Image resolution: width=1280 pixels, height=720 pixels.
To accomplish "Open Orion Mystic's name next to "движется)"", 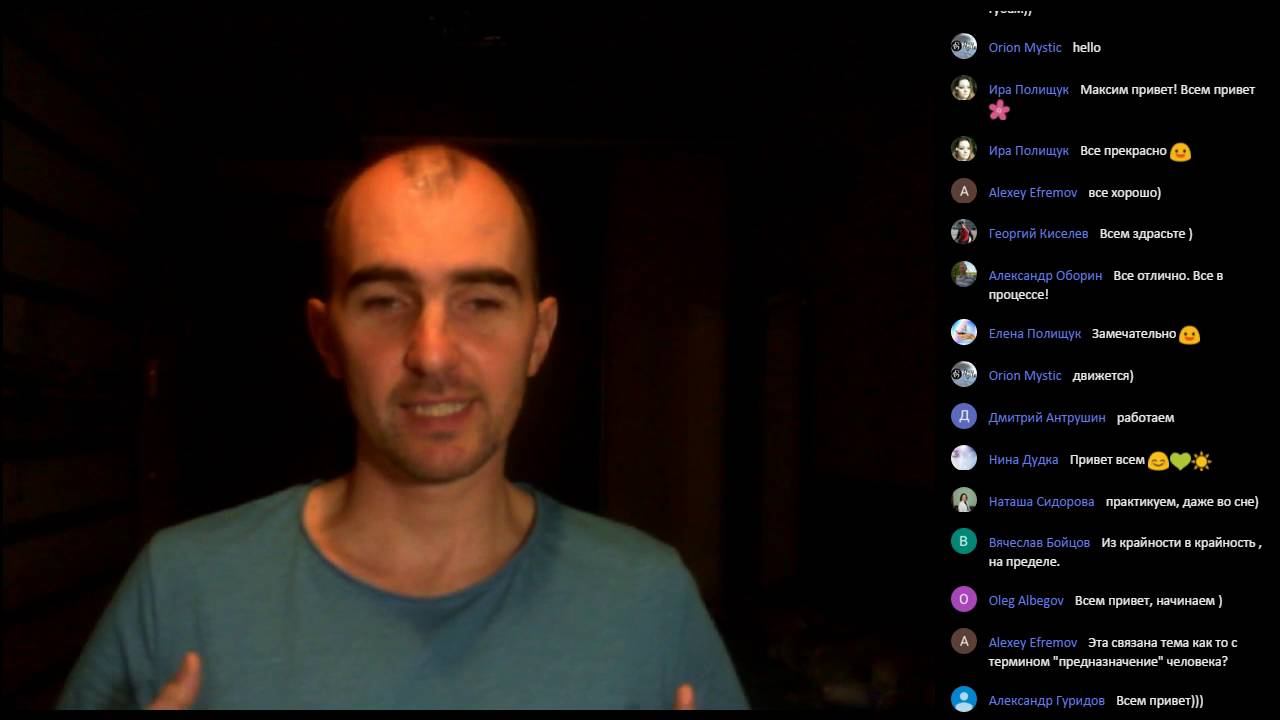I will click(1025, 375).
